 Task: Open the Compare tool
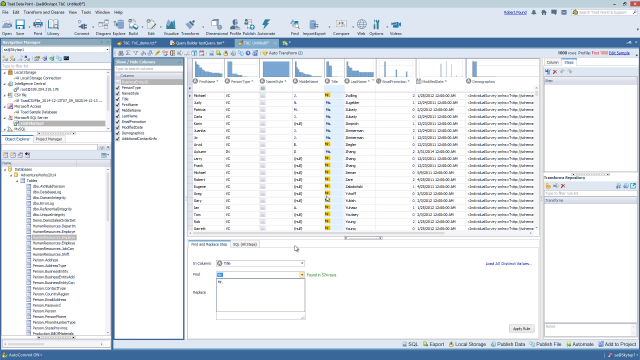click(x=341, y=27)
